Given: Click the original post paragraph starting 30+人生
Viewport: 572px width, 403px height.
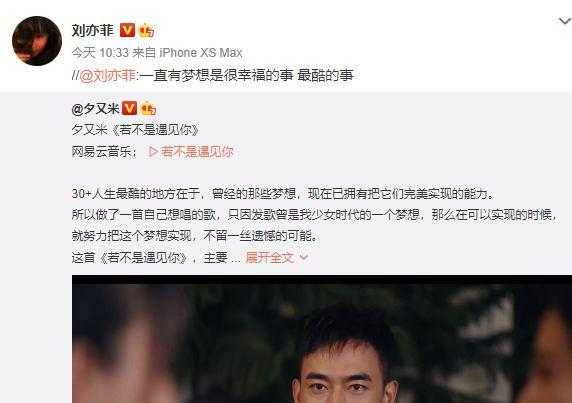Looking at the screenshot, I should [x=283, y=194].
